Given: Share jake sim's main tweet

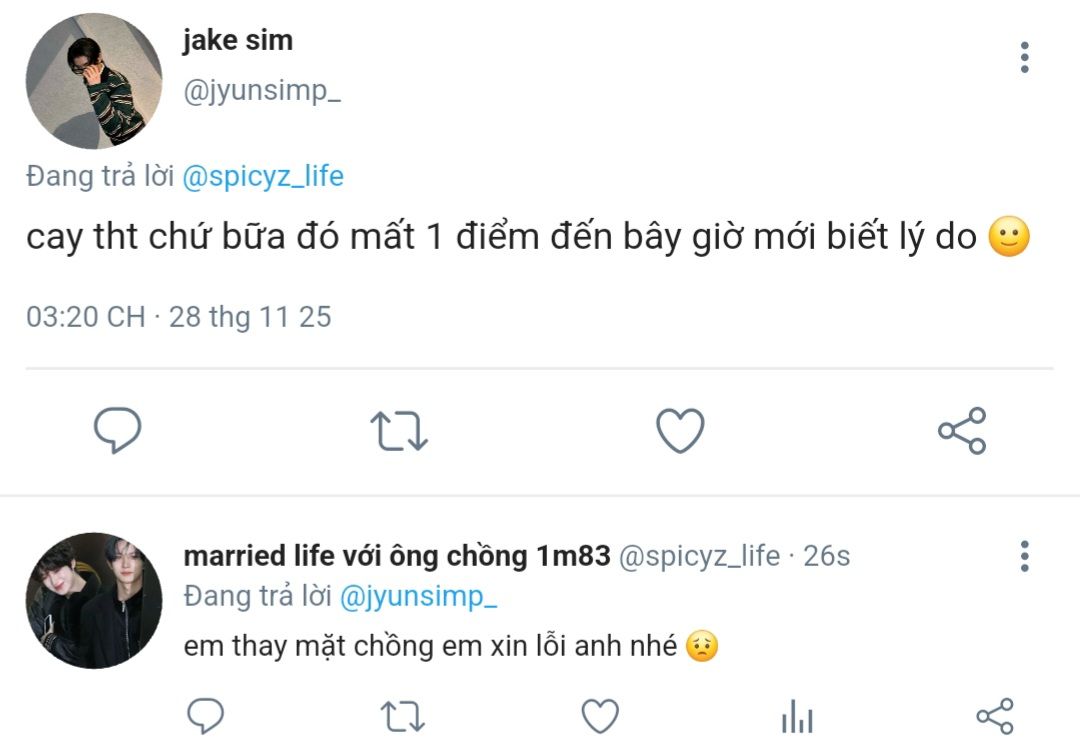Looking at the screenshot, I should pos(962,430).
